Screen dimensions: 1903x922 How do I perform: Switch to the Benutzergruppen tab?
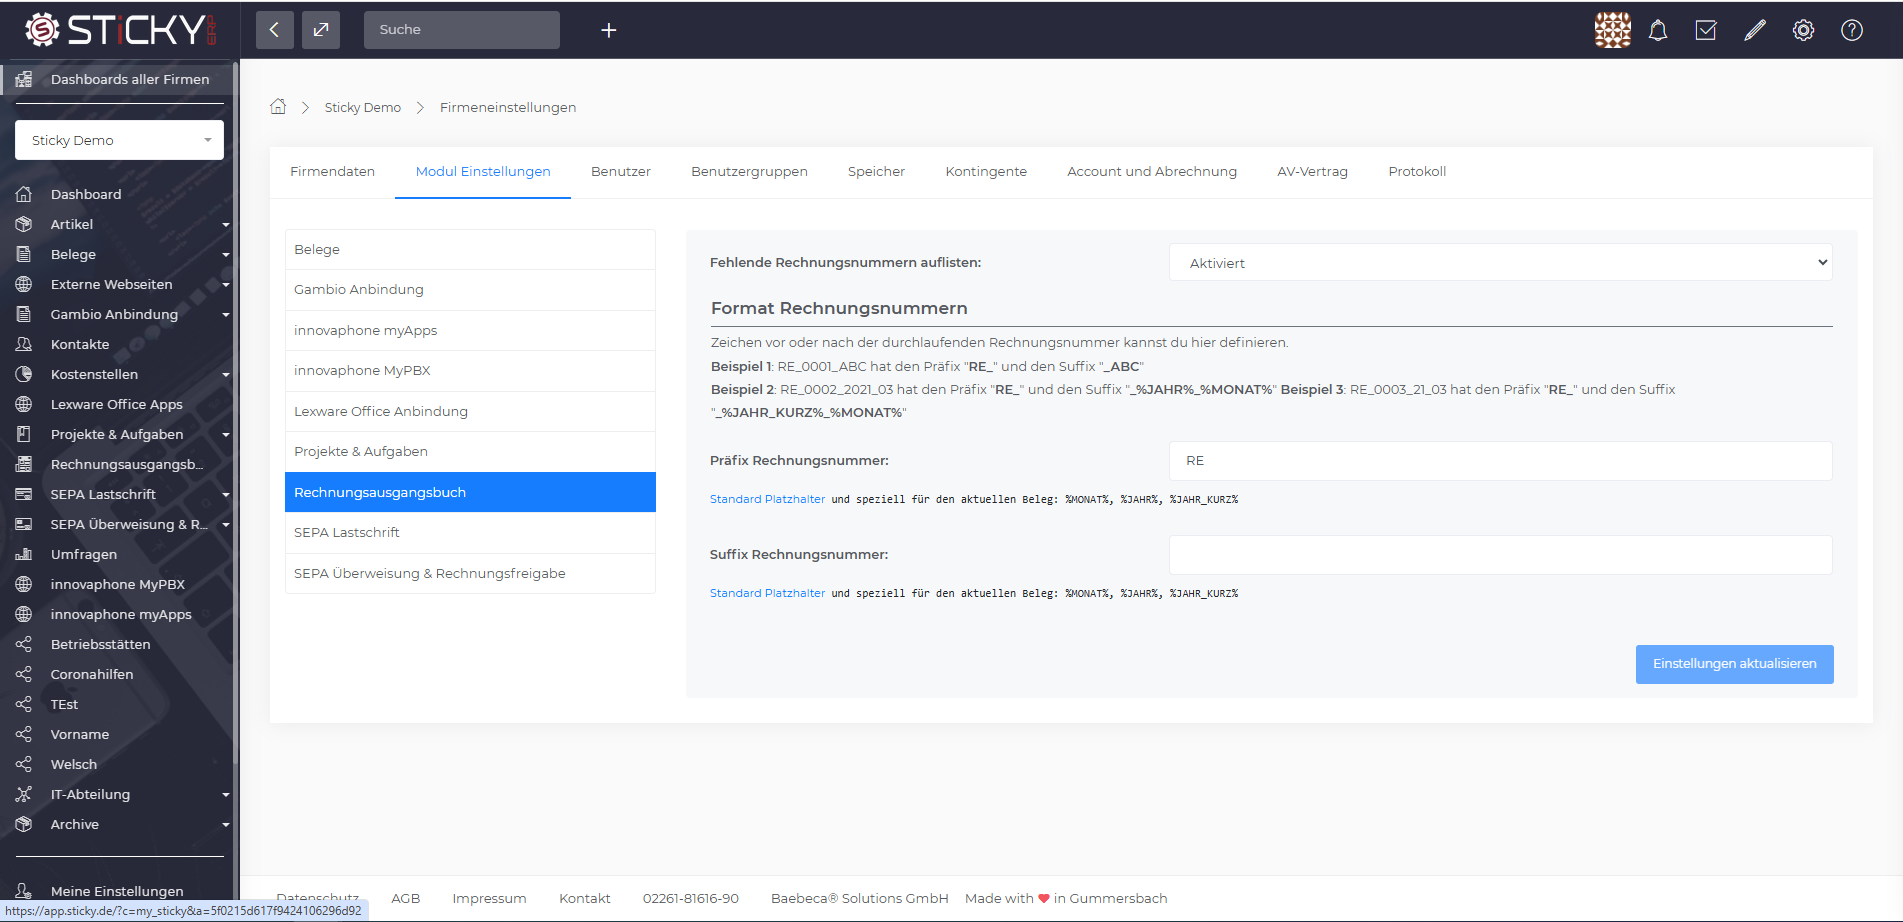coord(749,171)
